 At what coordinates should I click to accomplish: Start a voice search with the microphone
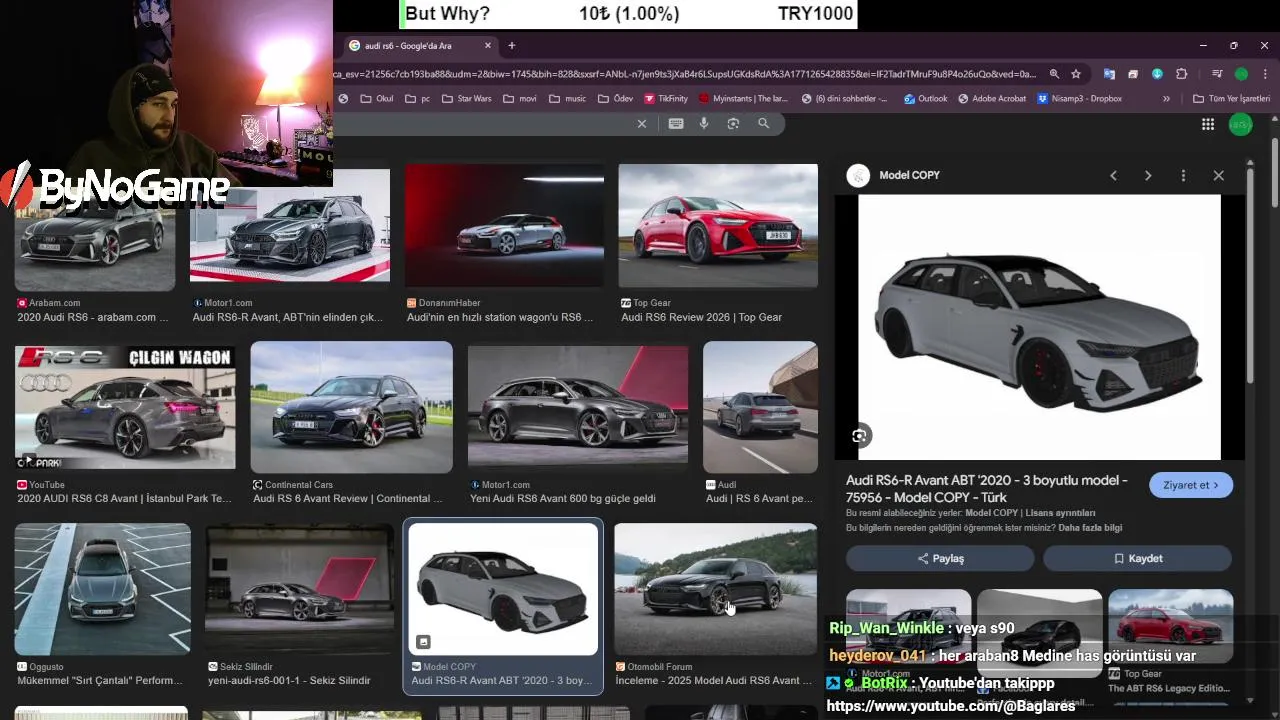(x=704, y=124)
